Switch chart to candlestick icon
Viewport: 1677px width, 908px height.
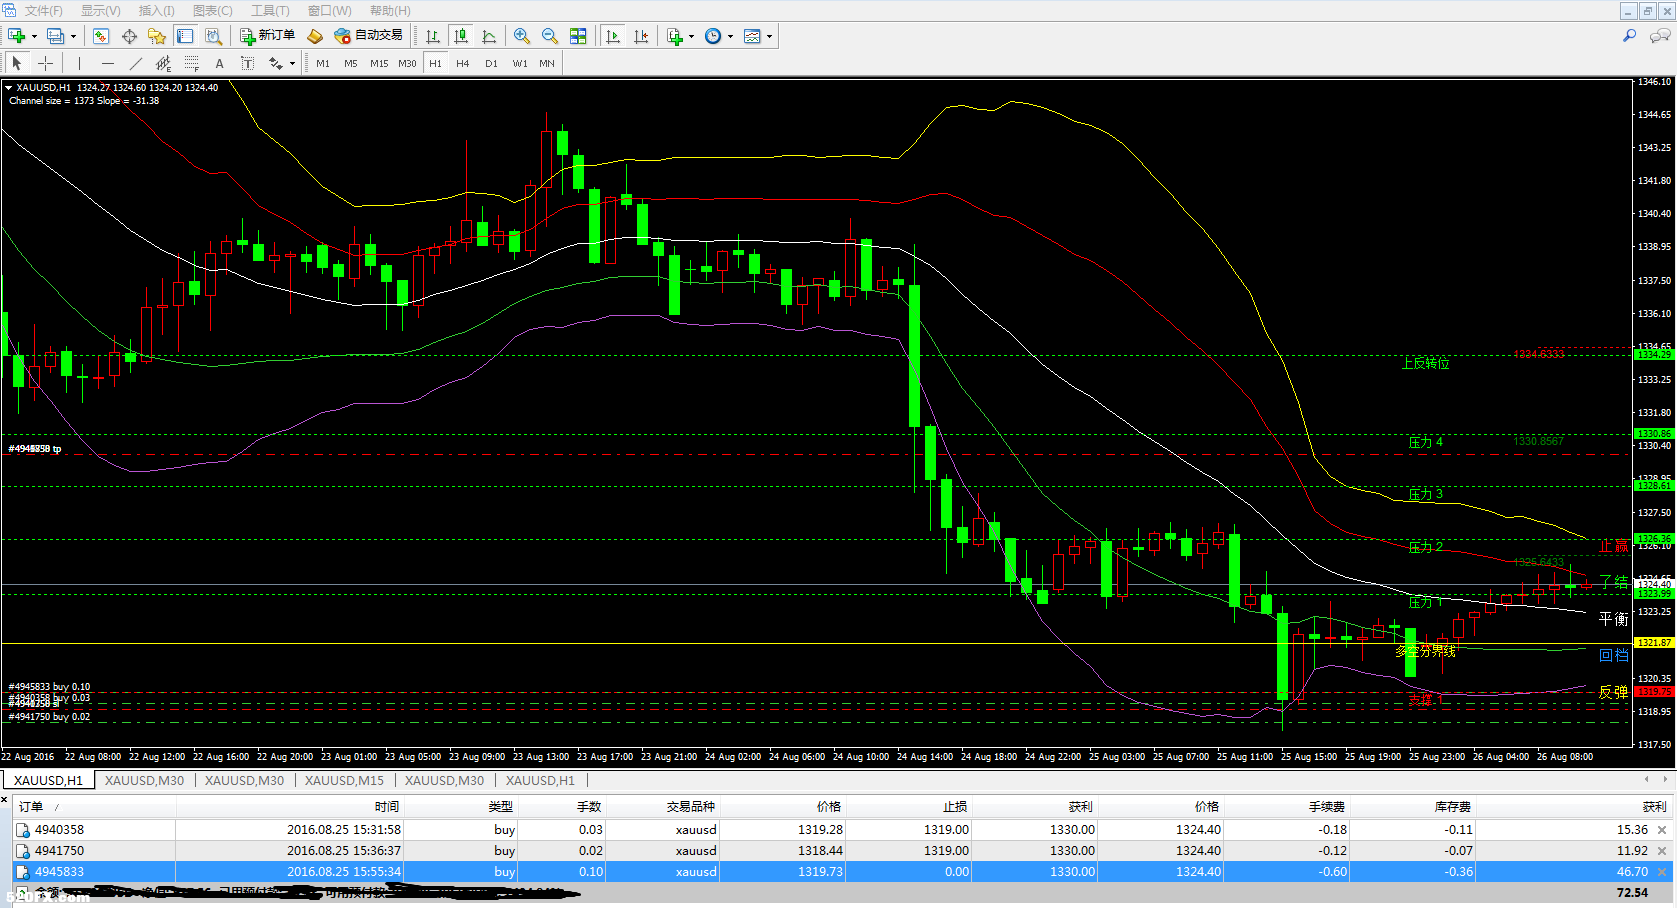(461, 36)
